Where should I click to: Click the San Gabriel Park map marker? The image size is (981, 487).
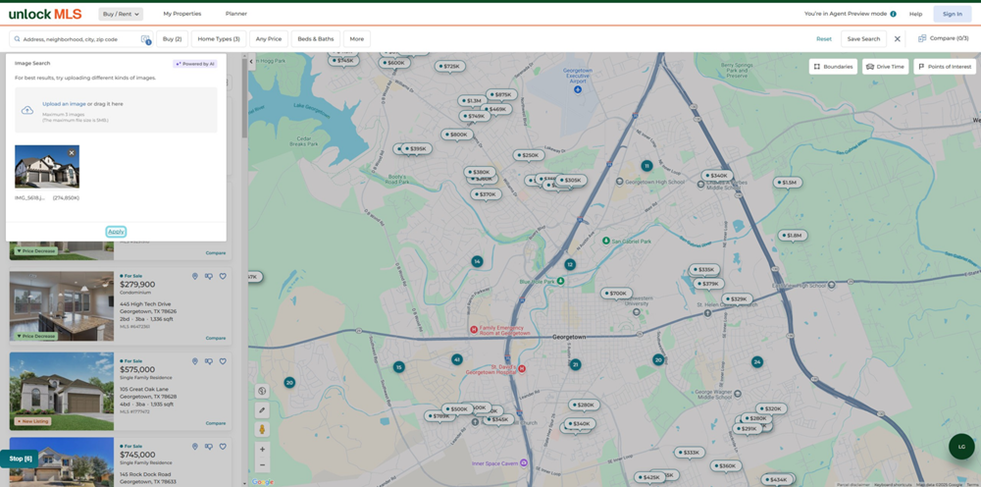pyautogui.click(x=606, y=240)
